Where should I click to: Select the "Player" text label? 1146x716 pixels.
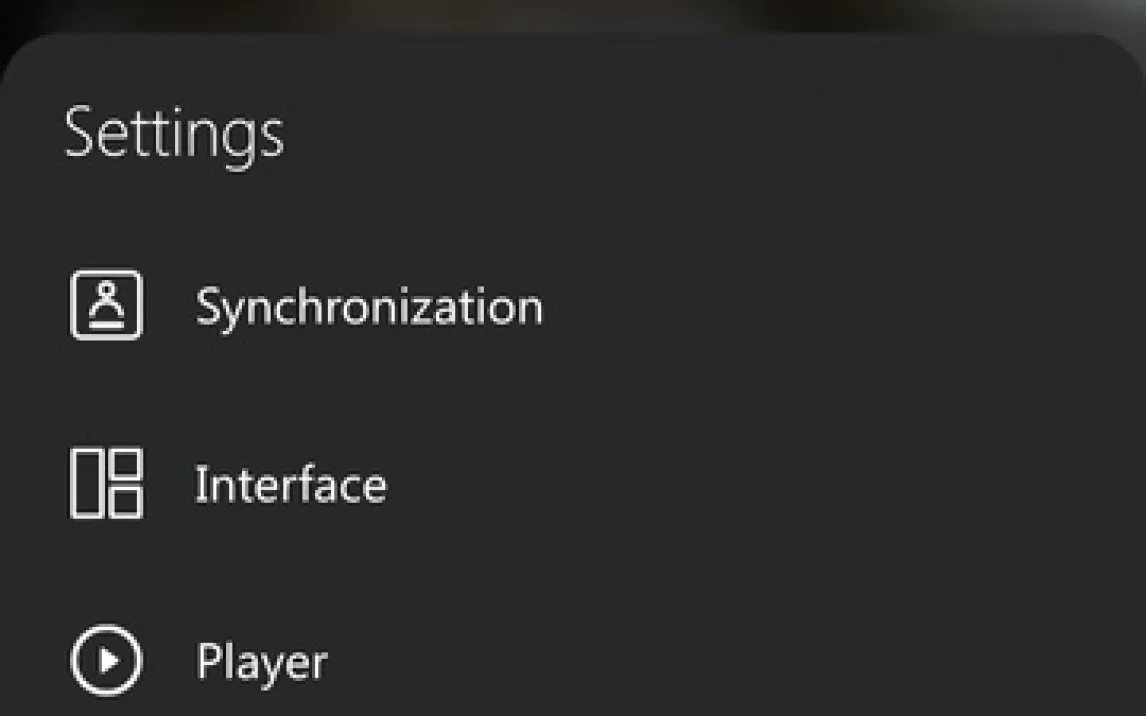coord(261,662)
